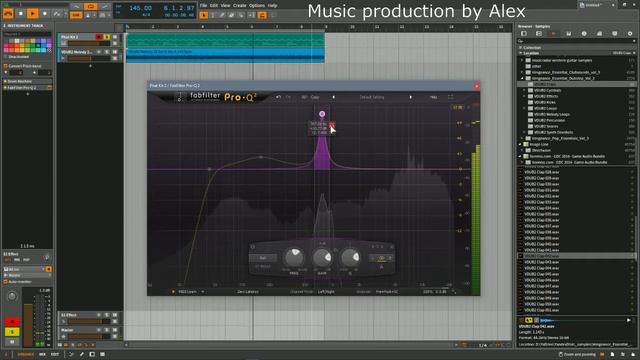This screenshot has width=640, height=360.
Task: Arm record on the Phat Kit 2 track
Action: [x=99, y=37]
